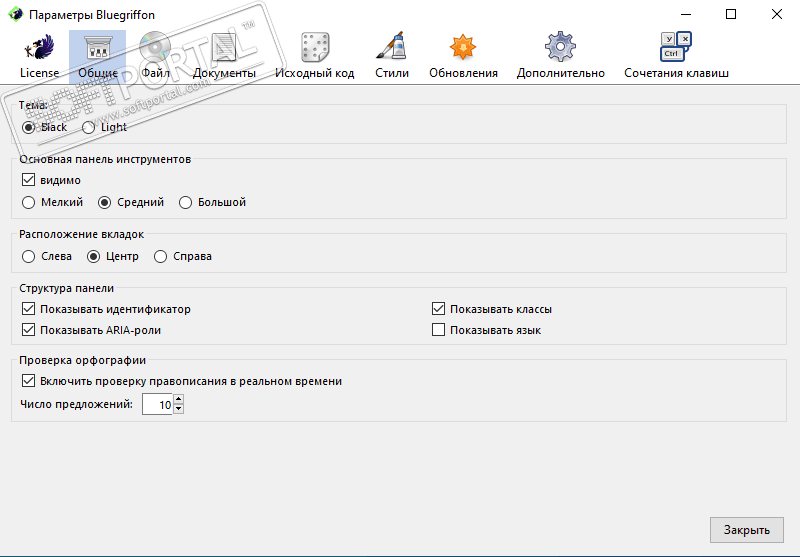Toggle Показывать идентификатор checkbox
Image resolution: width=800 pixels, height=557 pixels.
(29, 309)
